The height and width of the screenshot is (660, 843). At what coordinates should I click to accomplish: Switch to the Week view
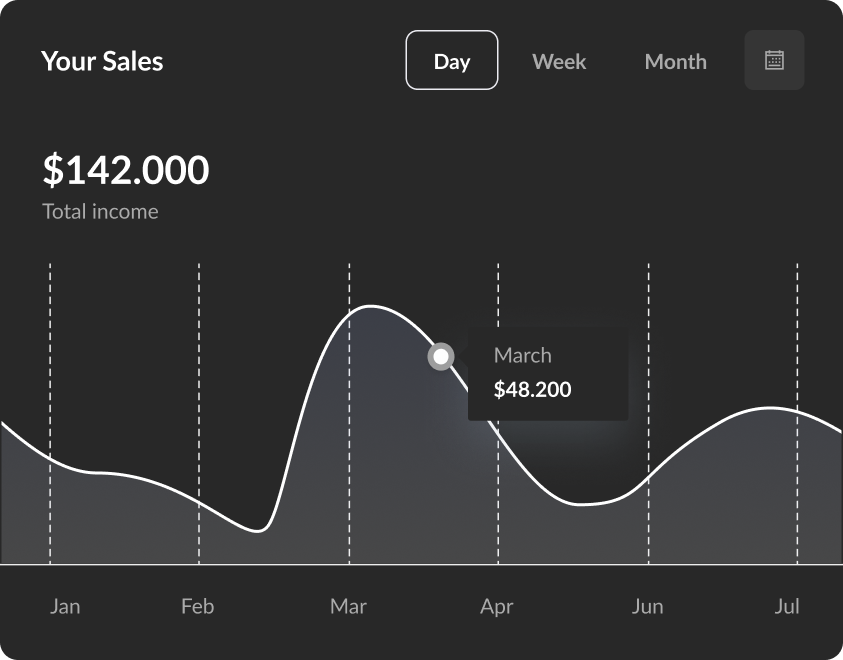pyautogui.click(x=559, y=61)
